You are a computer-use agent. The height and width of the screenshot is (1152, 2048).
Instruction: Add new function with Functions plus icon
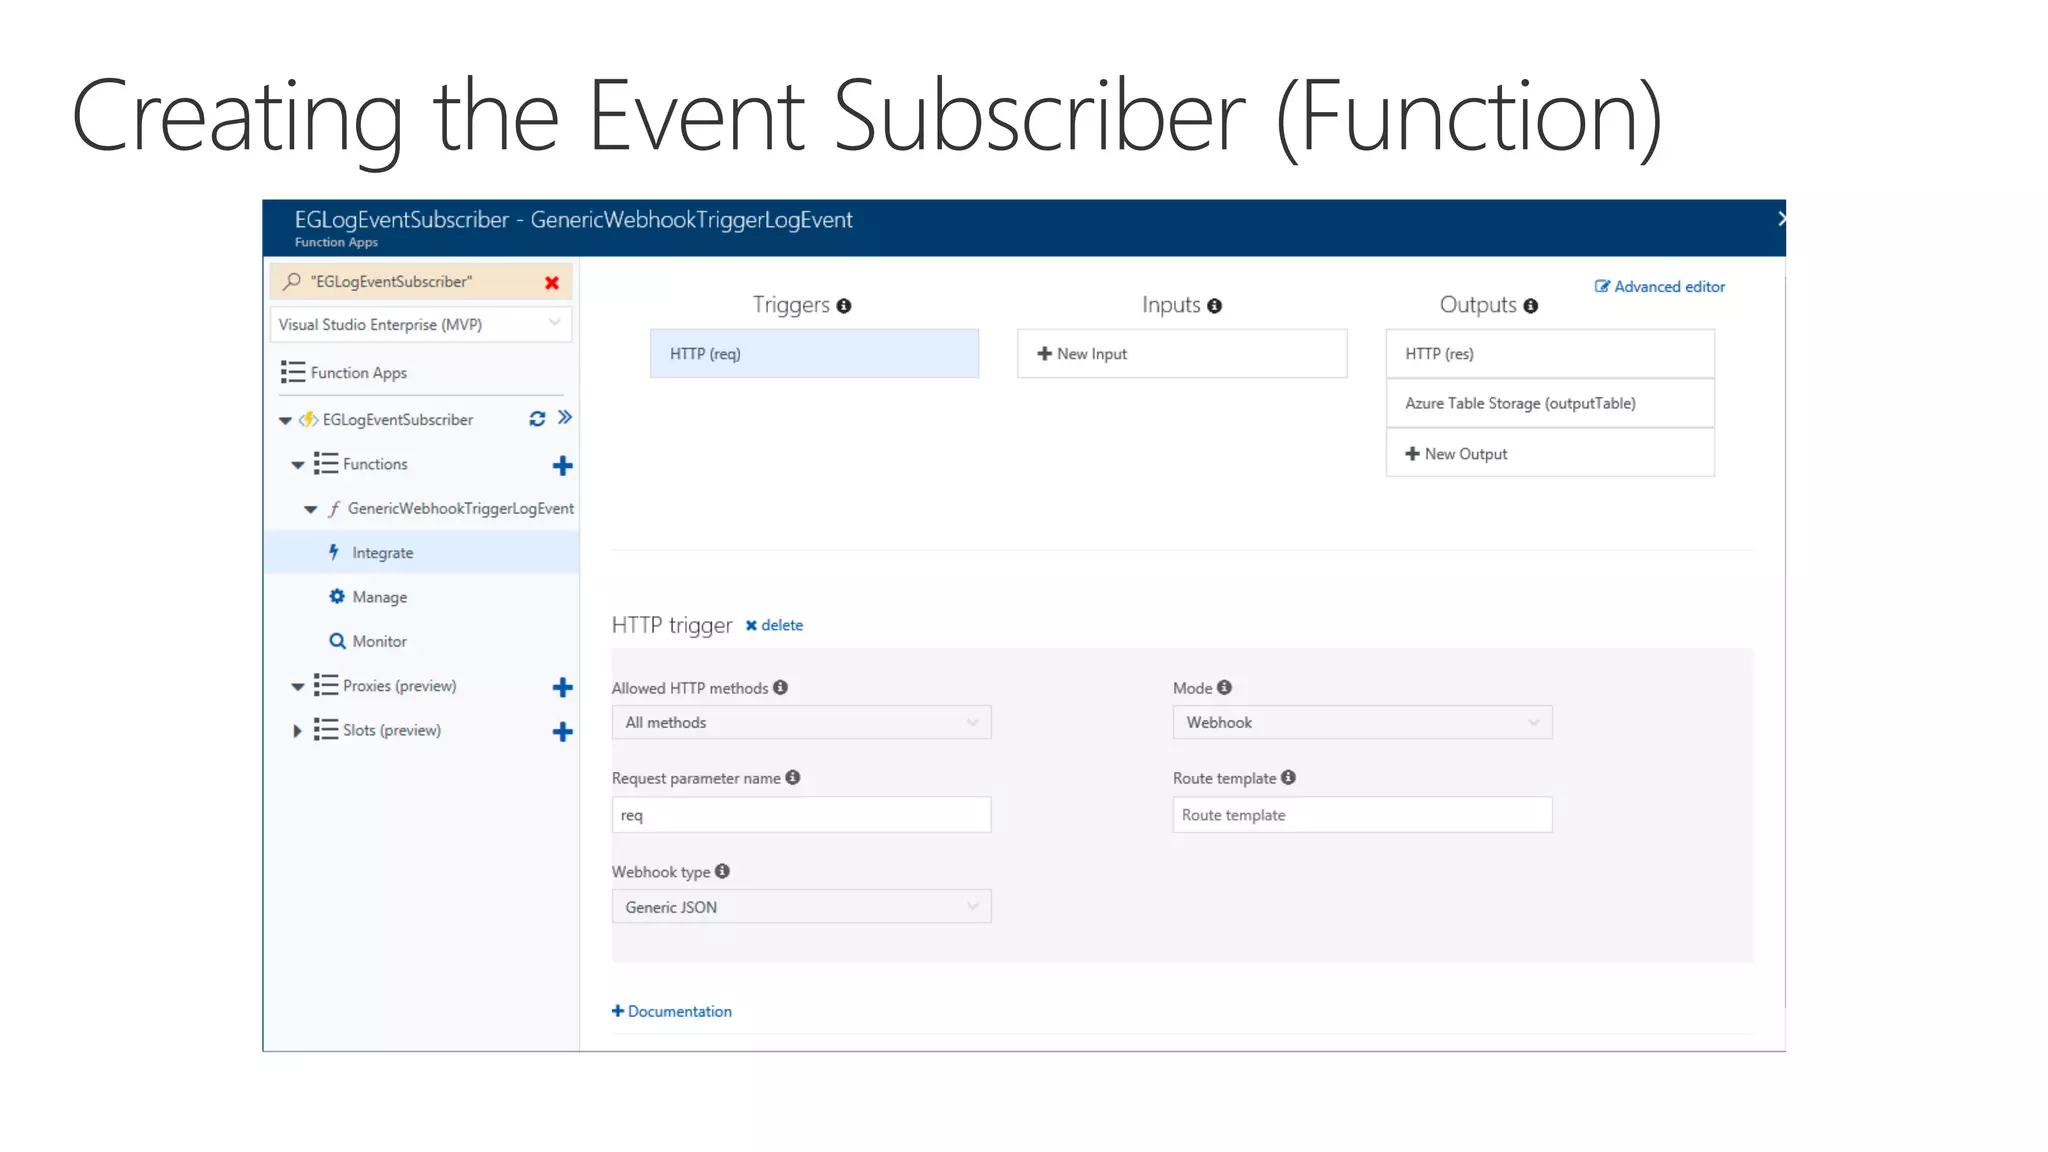[x=562, y=466]
